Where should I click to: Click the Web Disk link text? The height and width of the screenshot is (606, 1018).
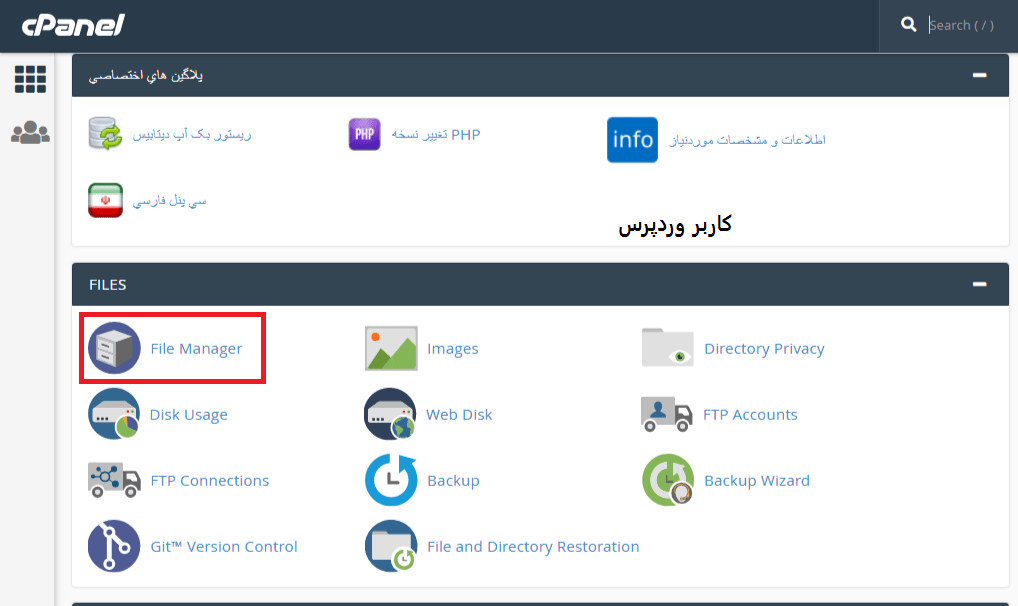[x=459, y=414]
